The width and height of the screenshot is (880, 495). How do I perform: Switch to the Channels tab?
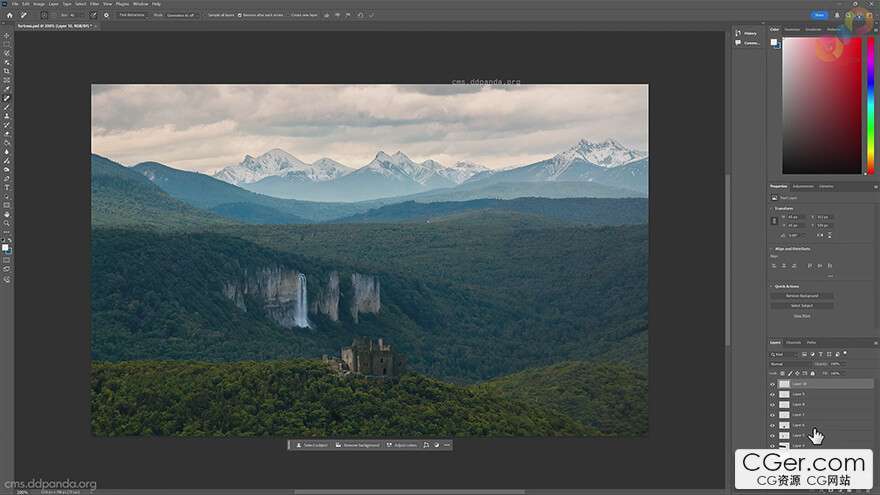[793, 343]
